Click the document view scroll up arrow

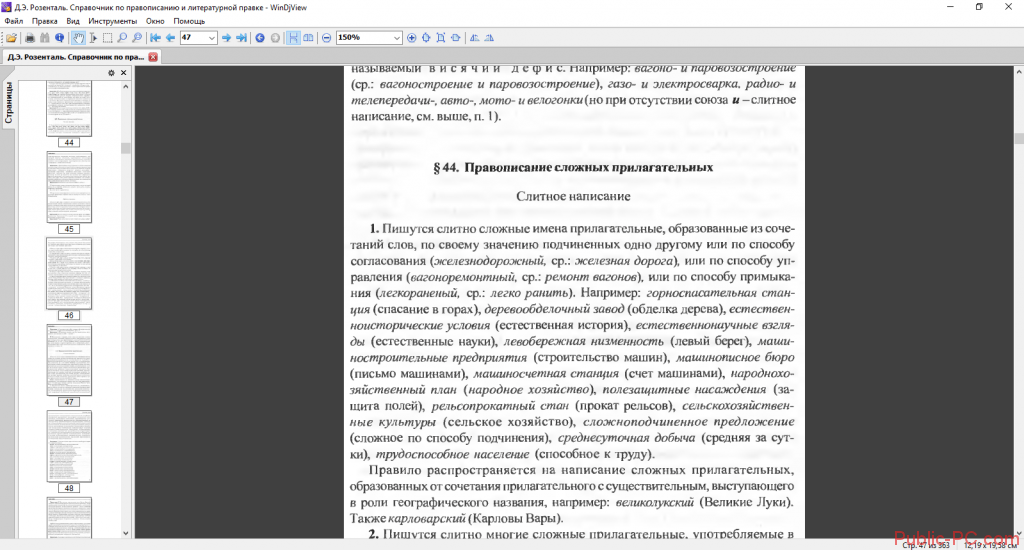point(1019,71)
